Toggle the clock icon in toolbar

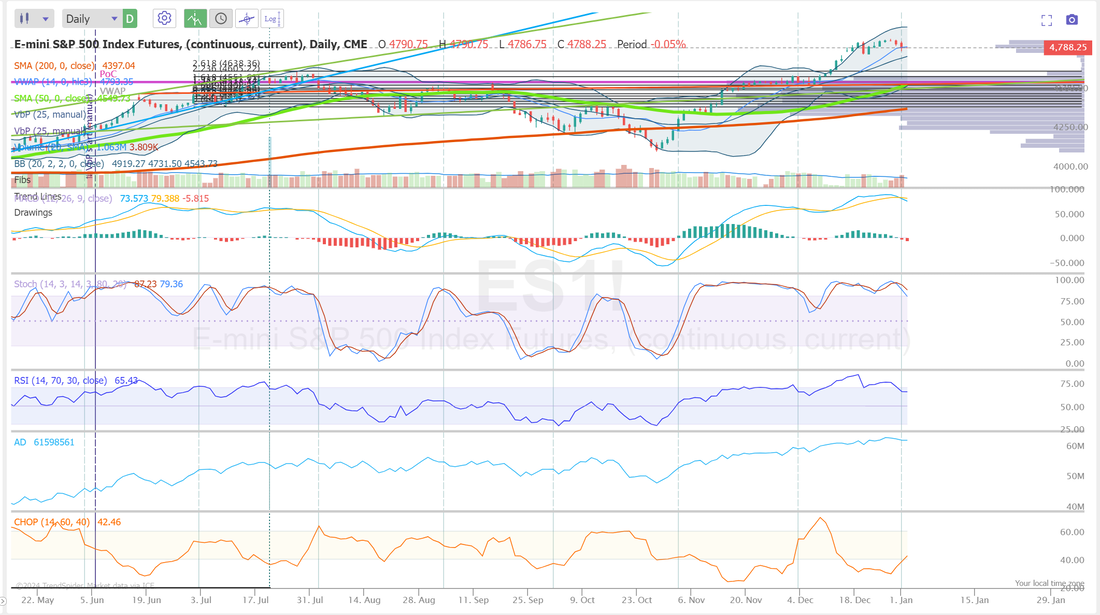[x=220, y=19]
